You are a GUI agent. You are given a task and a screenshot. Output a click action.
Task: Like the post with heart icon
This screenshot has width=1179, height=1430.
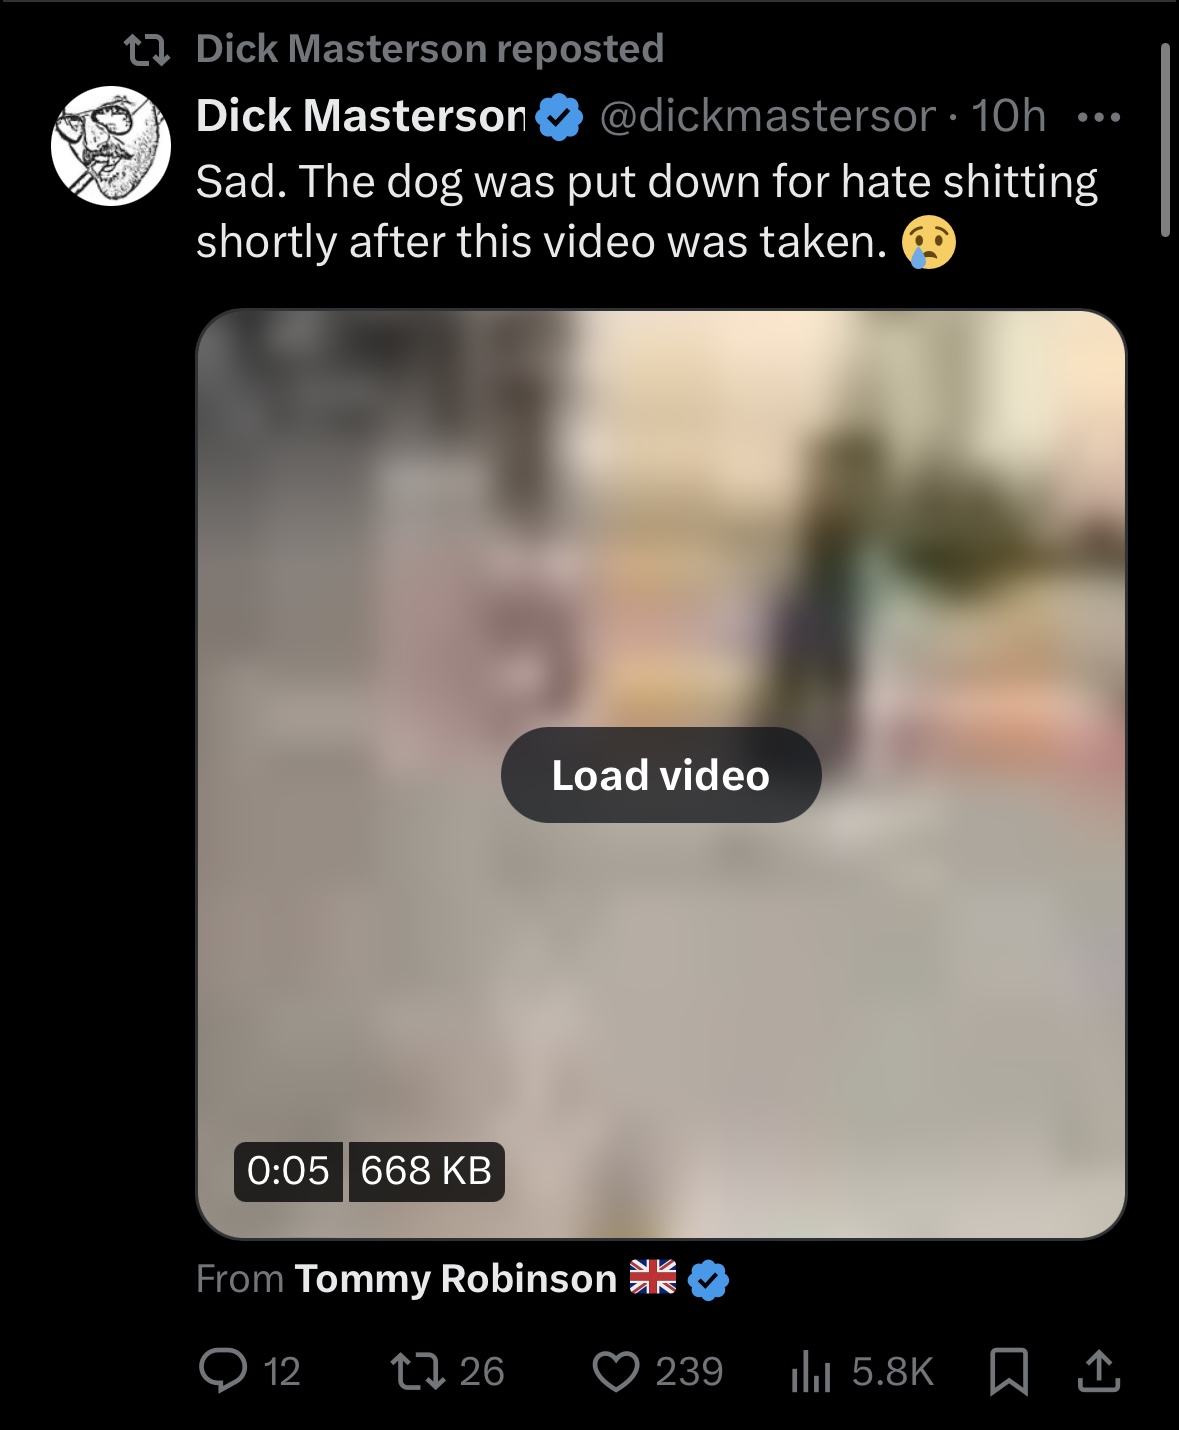pyautogui.click(x=615, y=1371)
